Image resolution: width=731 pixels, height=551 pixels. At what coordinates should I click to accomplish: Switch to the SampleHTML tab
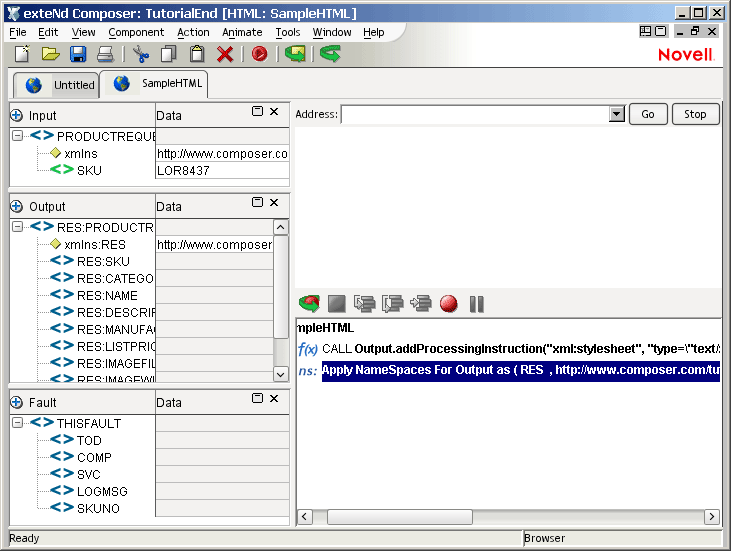coord(154,83)
